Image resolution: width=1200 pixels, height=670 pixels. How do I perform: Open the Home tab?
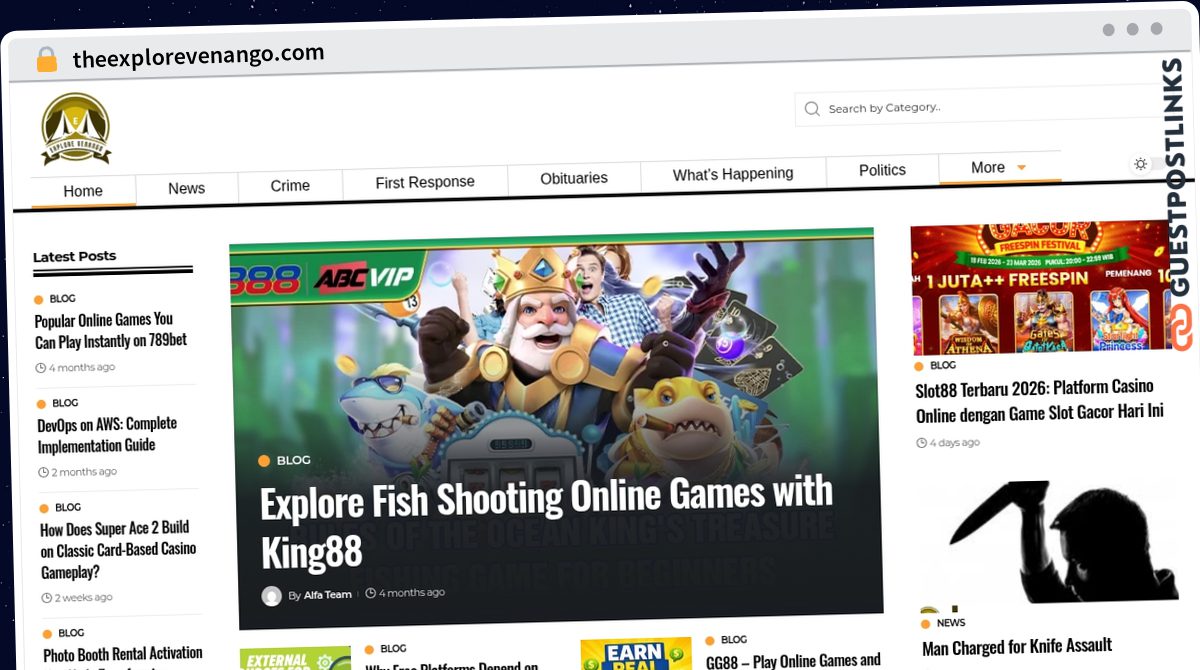(83, 191)
